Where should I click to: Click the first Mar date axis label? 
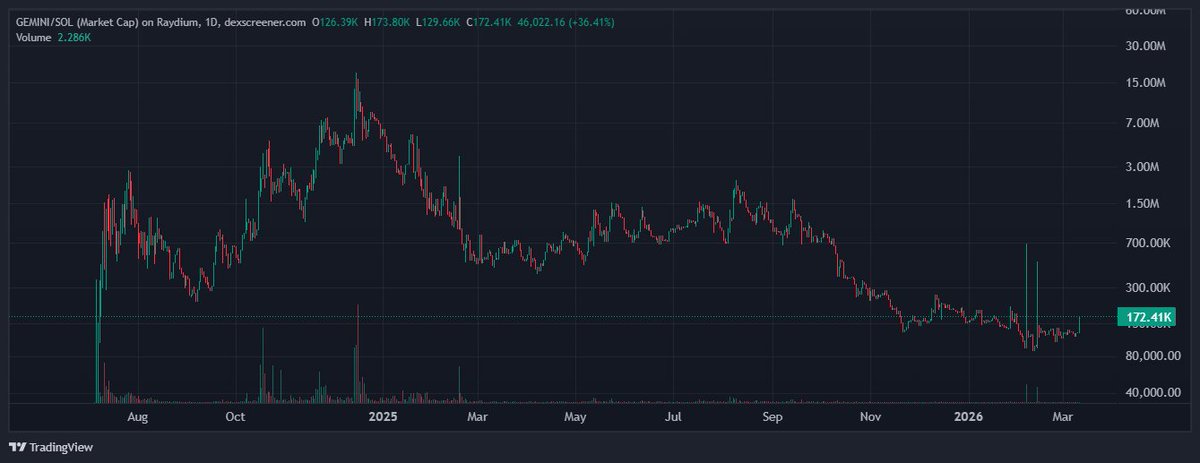pos(478,416)
